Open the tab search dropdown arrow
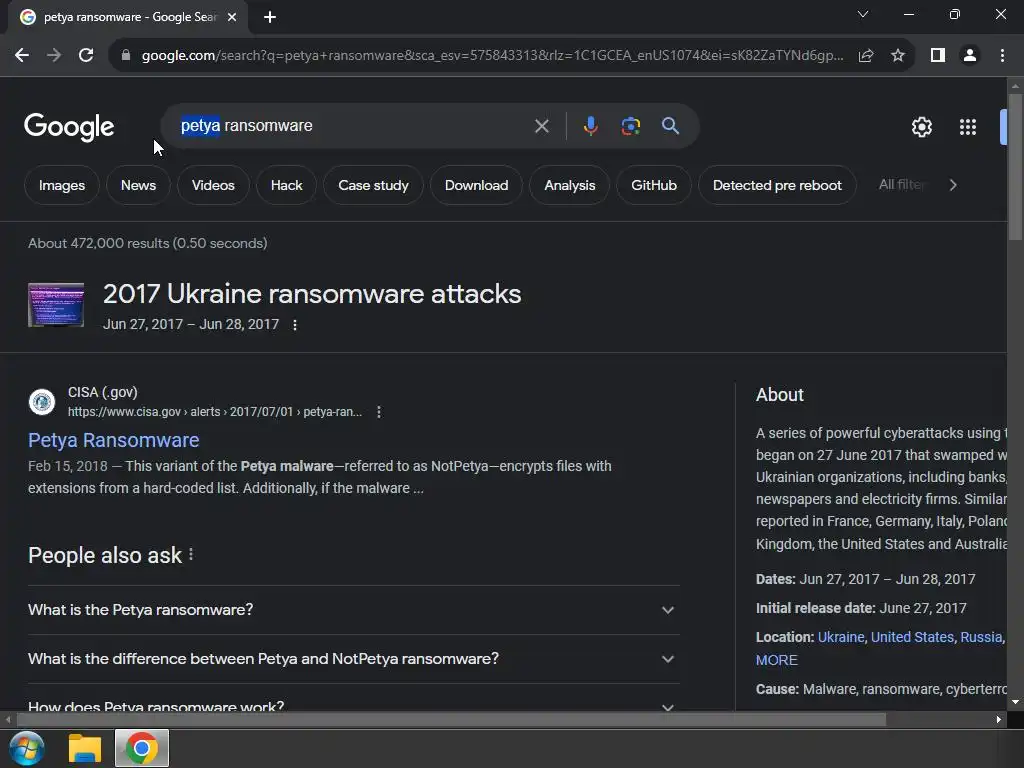The image size is (1024, 768). click(x=863, y=14)
